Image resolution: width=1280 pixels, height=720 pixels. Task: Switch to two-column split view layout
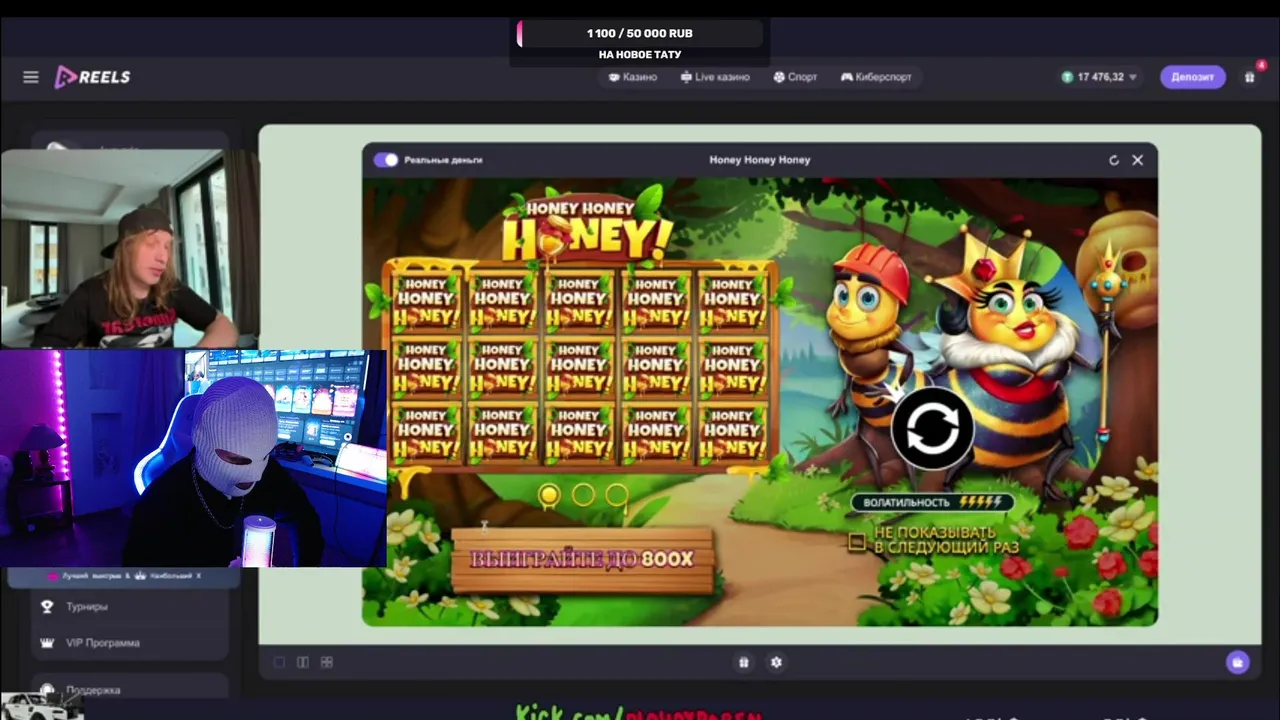coord(302,662)
